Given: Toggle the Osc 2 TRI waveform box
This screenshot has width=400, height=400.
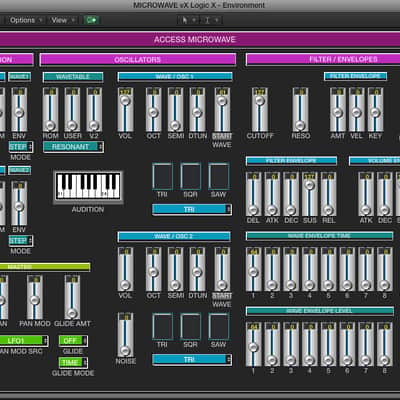Looking at the screenshot, I should 162,326.
